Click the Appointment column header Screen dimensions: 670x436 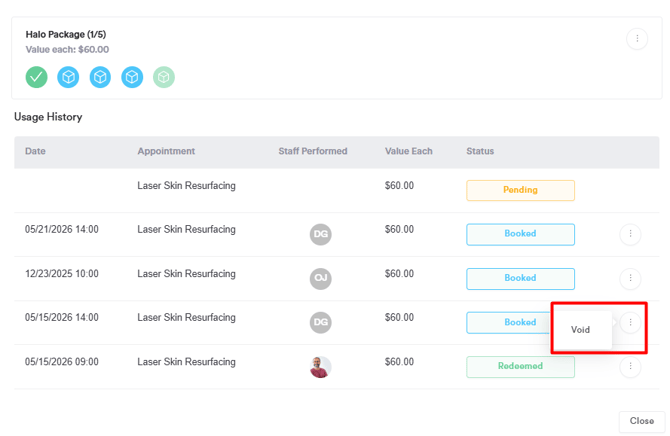(166, 151)
